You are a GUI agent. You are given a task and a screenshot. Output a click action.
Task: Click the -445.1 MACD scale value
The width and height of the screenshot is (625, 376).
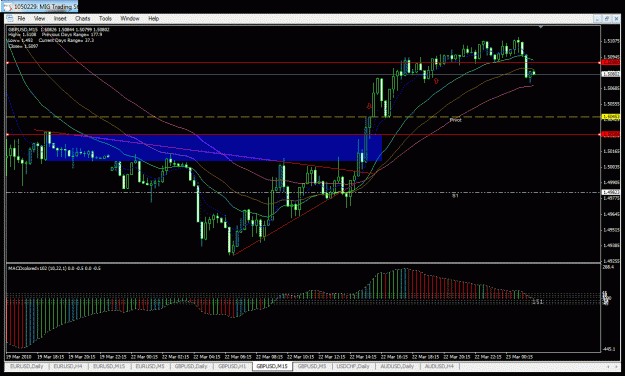pos(610,349)
